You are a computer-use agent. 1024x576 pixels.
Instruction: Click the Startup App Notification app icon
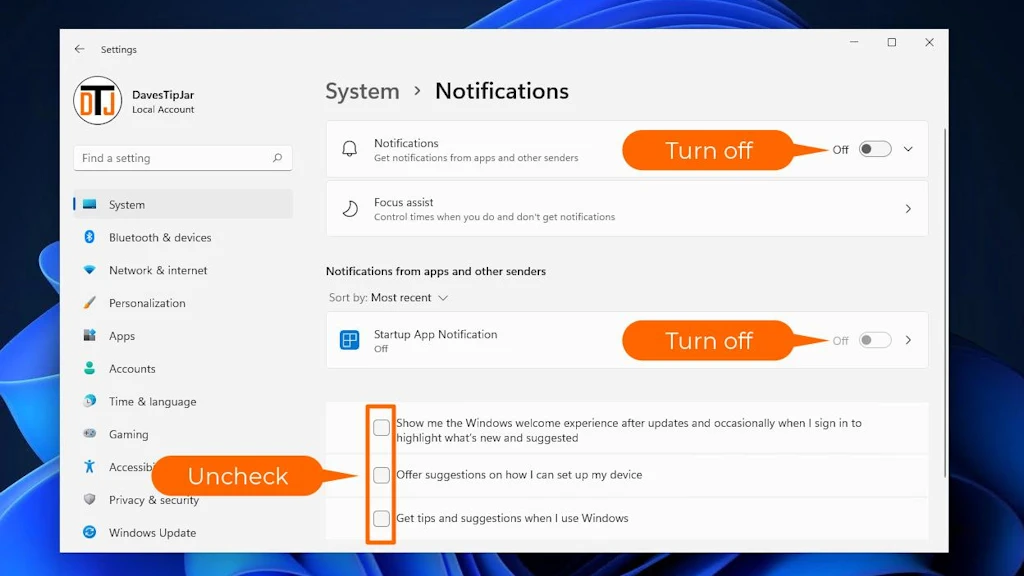(x=349, y=340)
